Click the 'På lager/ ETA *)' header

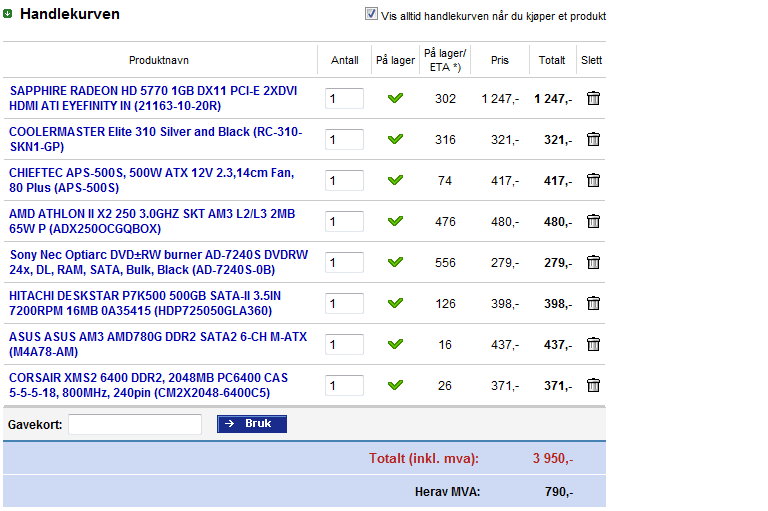[445, 60]
